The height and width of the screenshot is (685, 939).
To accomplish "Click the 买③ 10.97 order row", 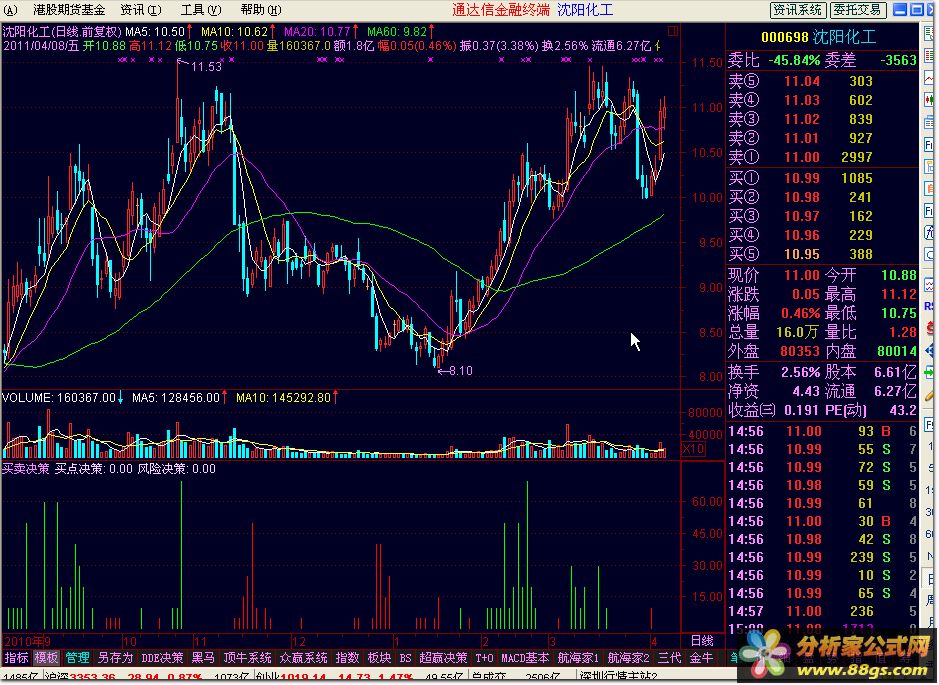I will [x=822, y=216].
